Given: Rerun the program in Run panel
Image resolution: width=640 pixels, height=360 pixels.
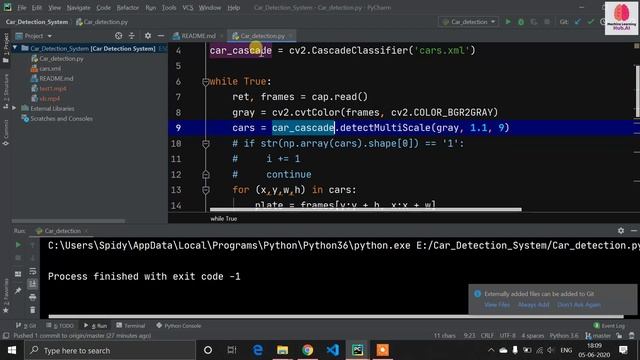Looking at the screenshot, I should pyautogui.click(x=18, y=244).
